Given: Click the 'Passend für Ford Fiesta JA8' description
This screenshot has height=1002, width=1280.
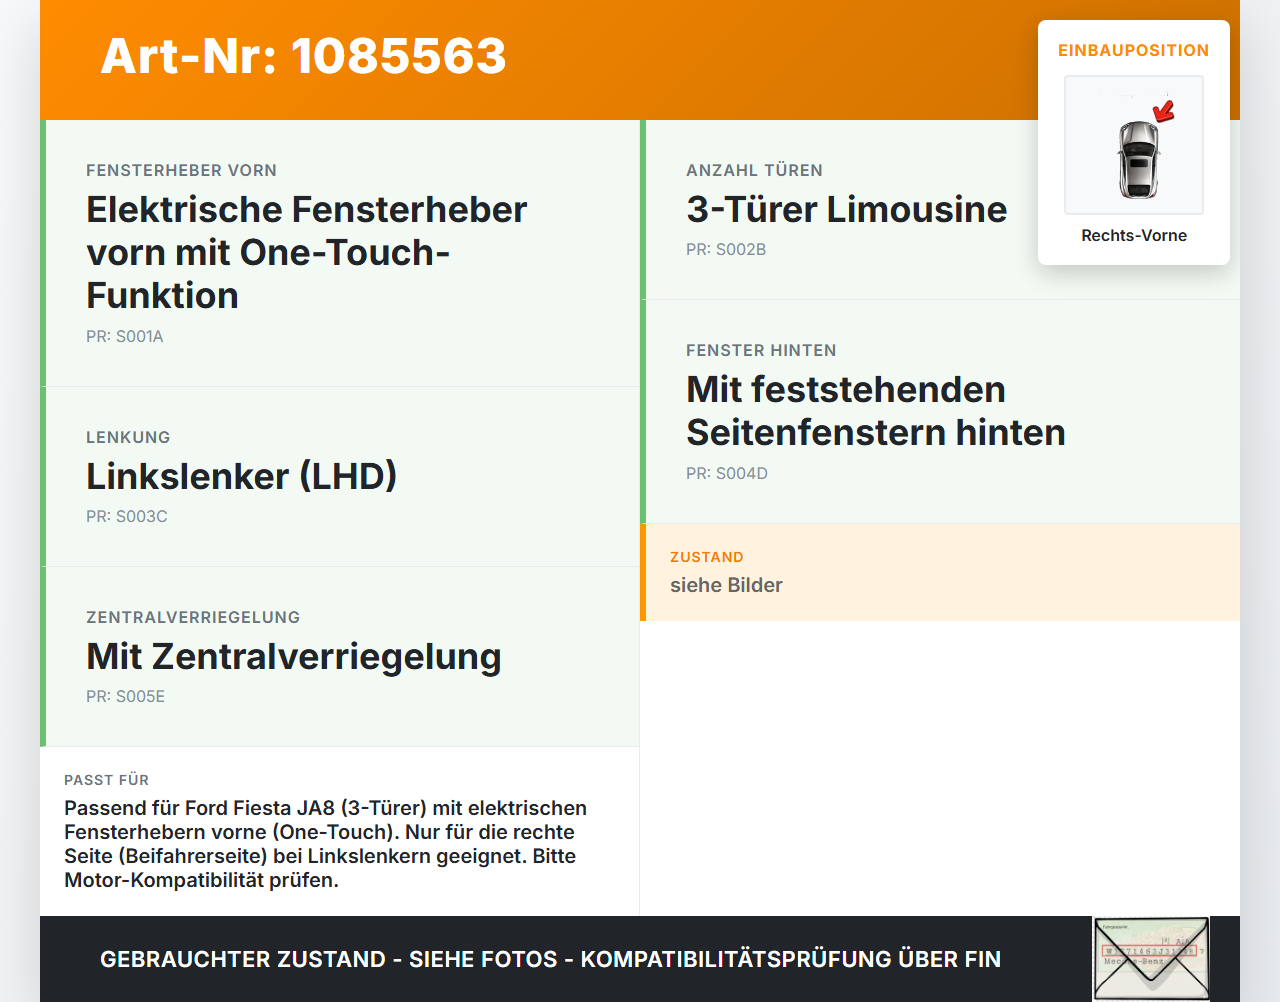Looking at the screenshot, I should pyautogui.click(x=326, y=844).
